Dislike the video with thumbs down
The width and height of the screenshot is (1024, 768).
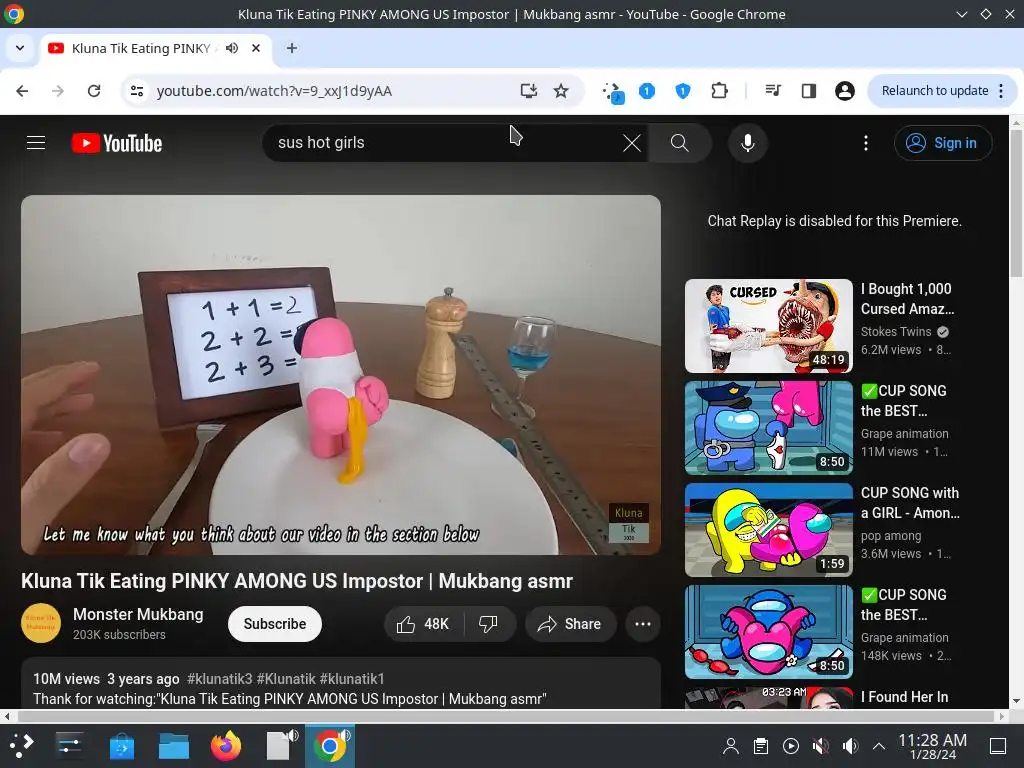point(488,624)
